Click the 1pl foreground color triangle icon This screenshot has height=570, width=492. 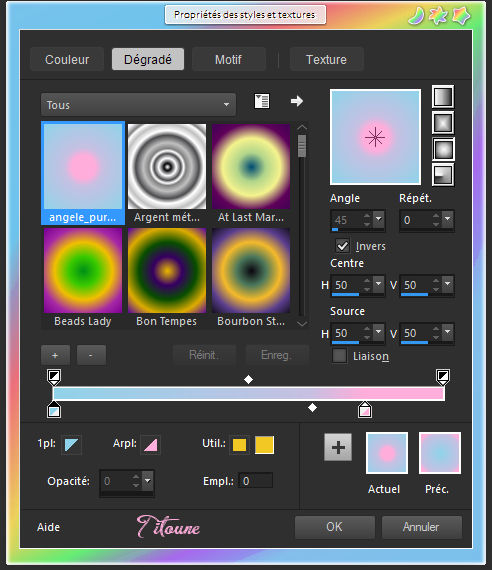tap(71, 445)
